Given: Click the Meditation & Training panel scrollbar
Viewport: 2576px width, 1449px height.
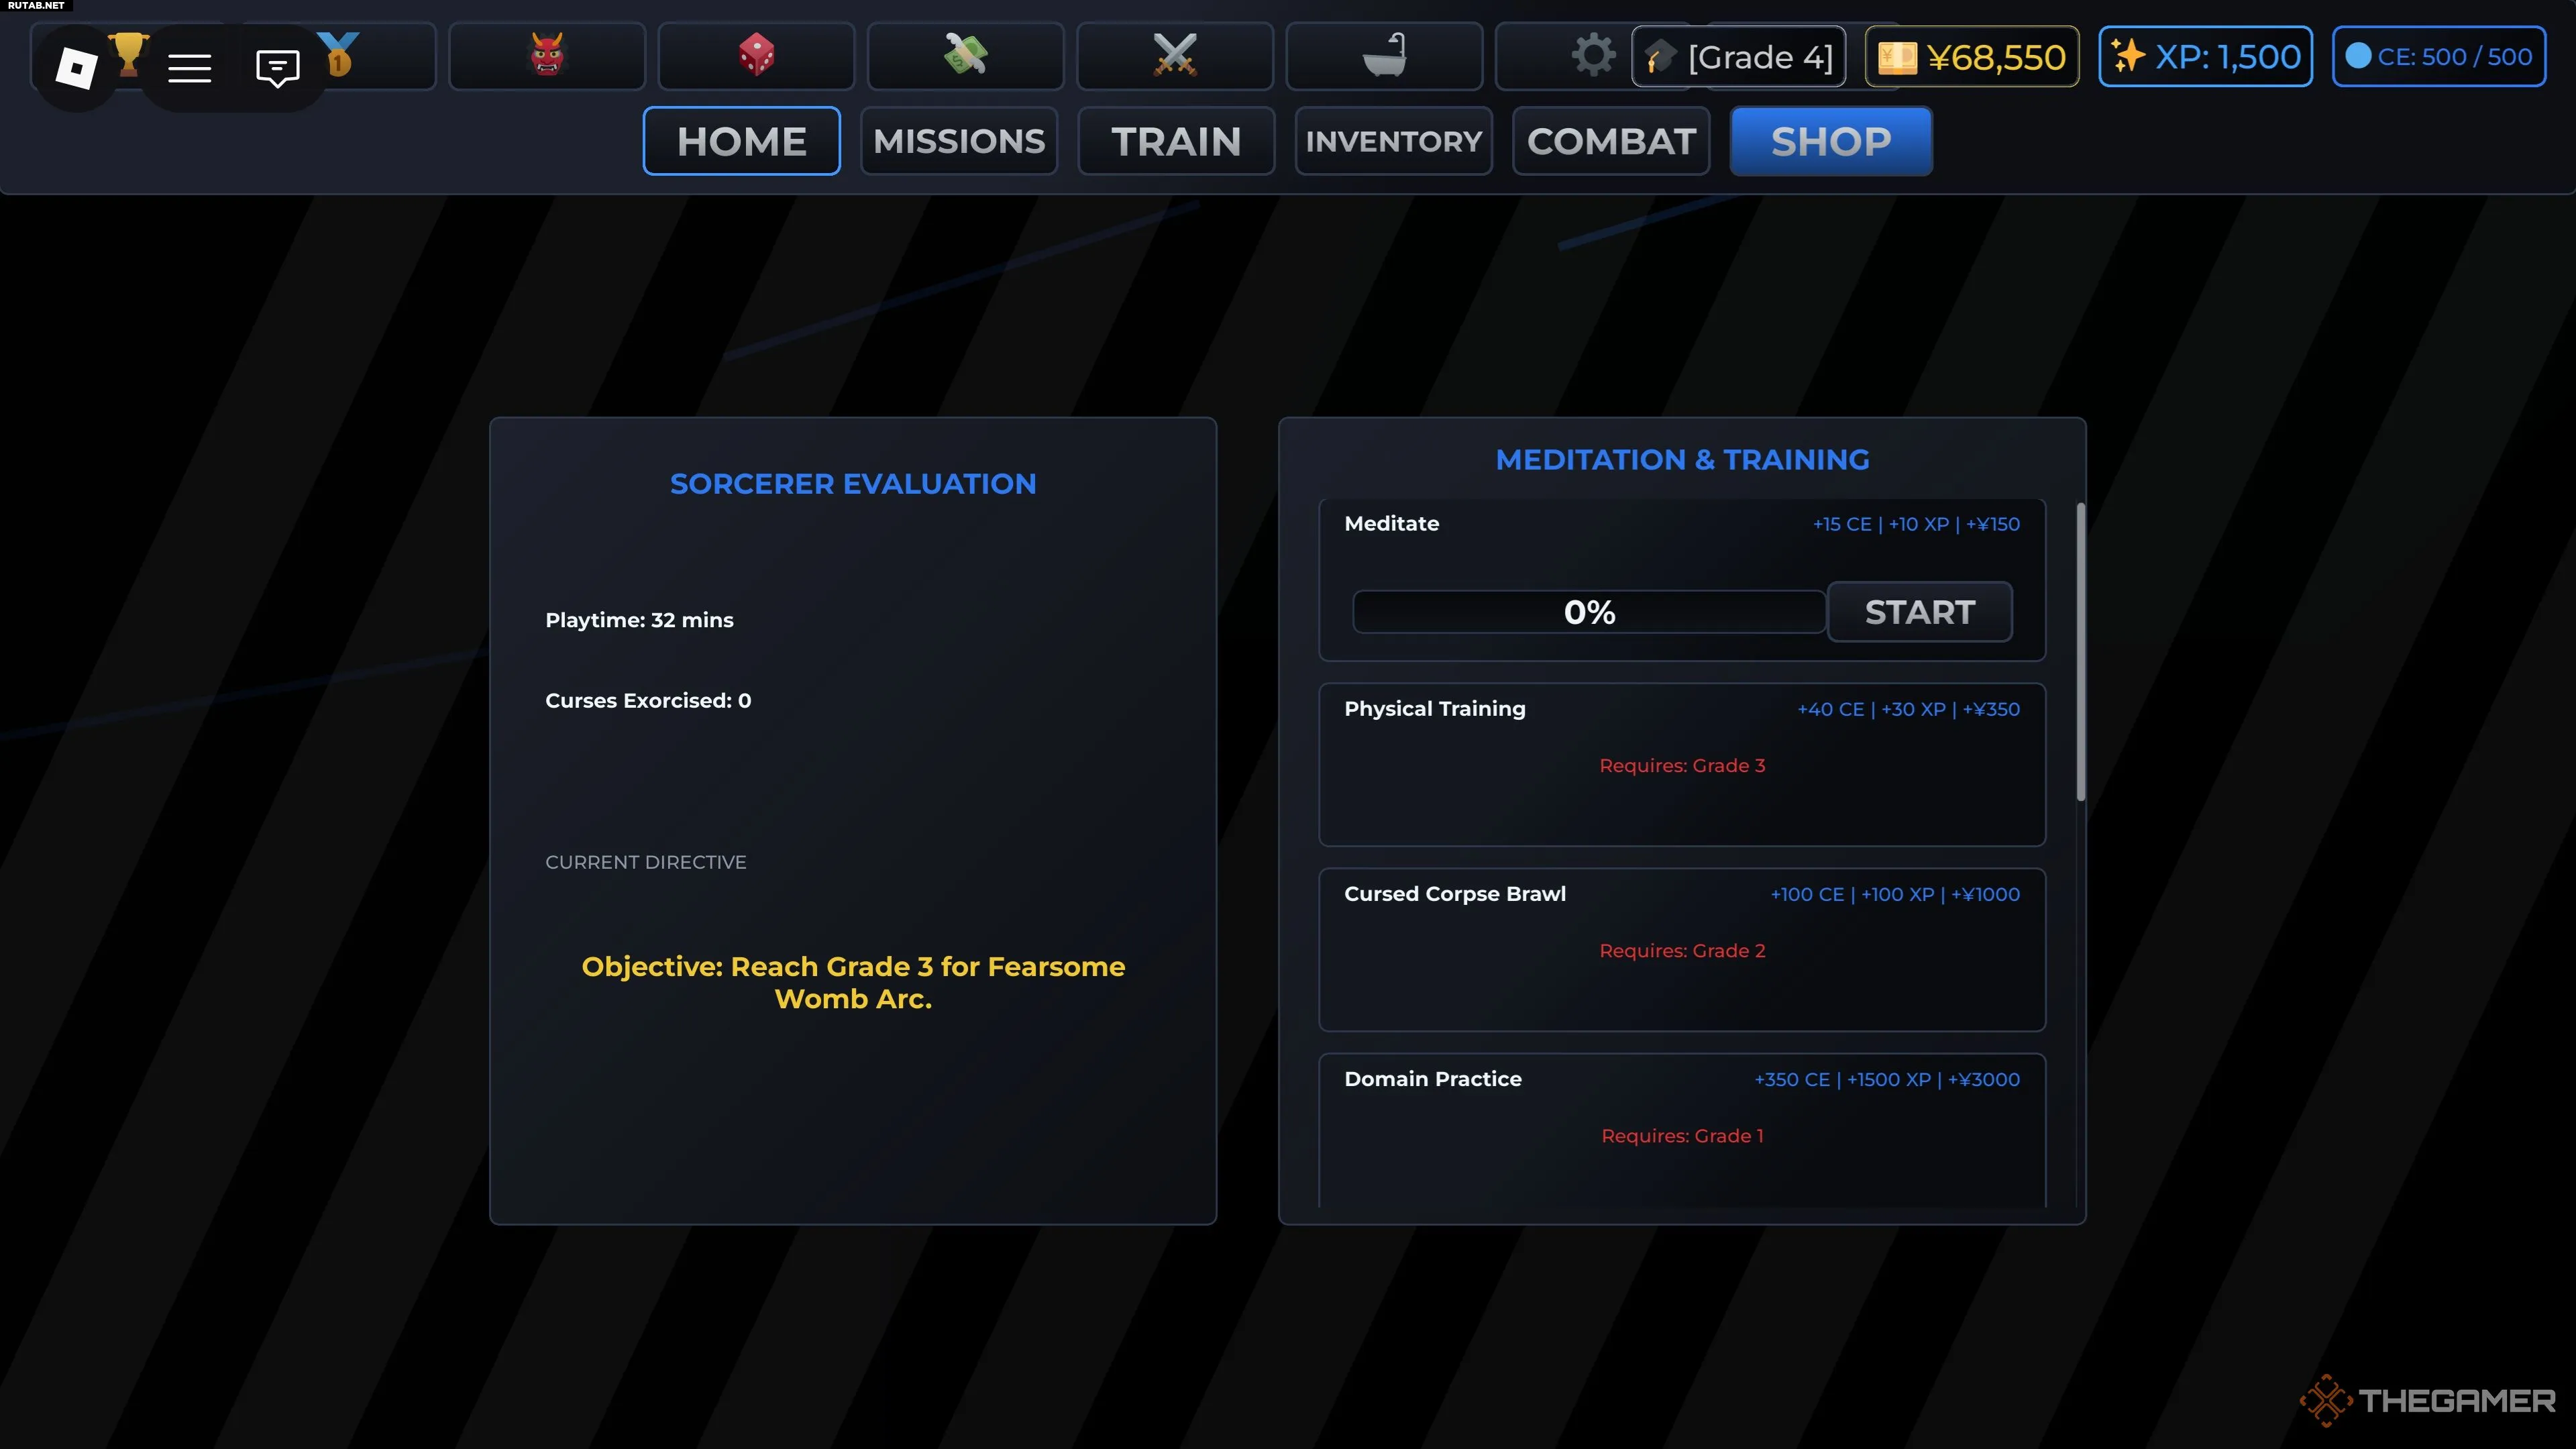Looking at the screenshot, I should coord(2080,652).
